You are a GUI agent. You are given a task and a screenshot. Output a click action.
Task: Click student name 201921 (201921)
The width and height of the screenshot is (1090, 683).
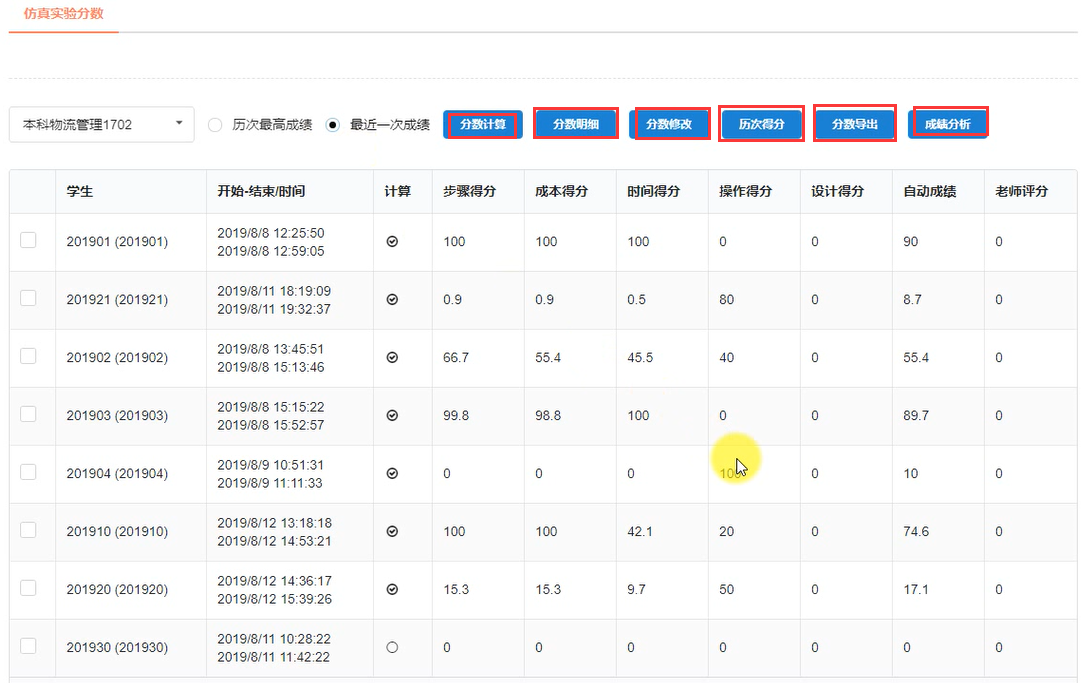click(x=117, y=299)
